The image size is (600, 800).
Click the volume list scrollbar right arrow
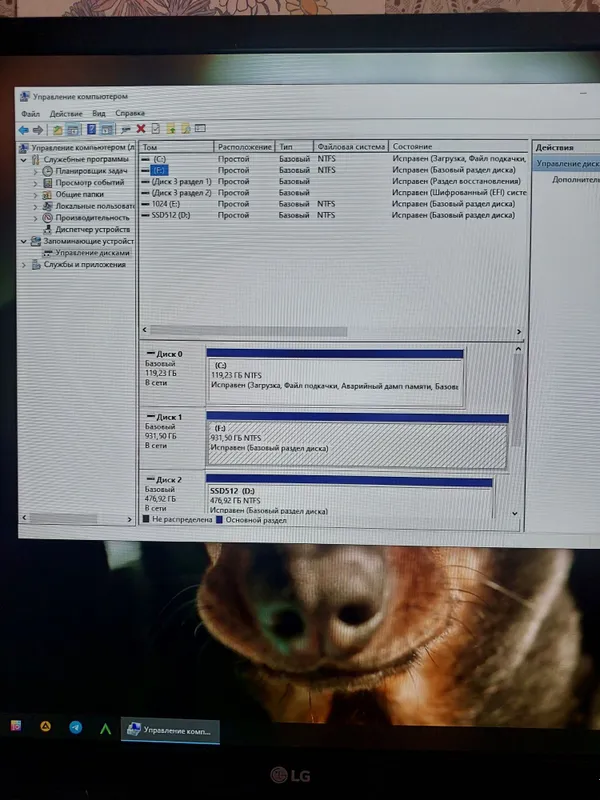tap(519, 332)
